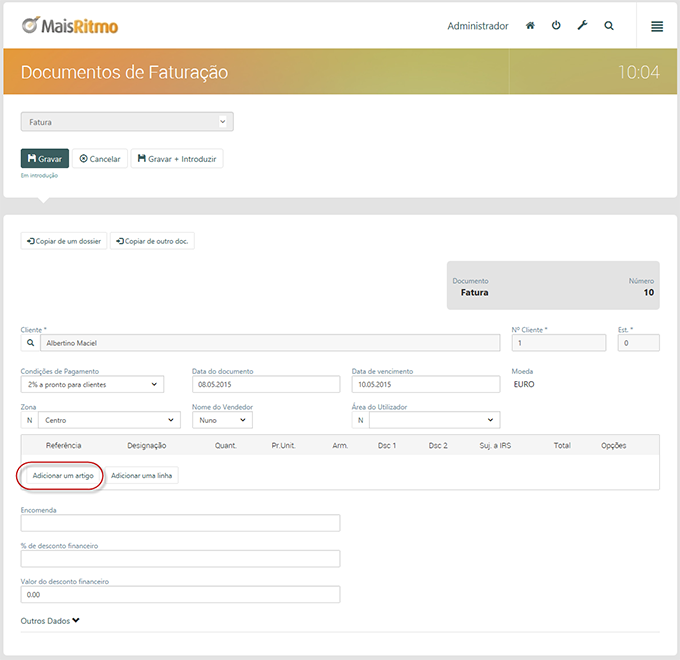Open the Zona Centro dropdown

point(109,420)
